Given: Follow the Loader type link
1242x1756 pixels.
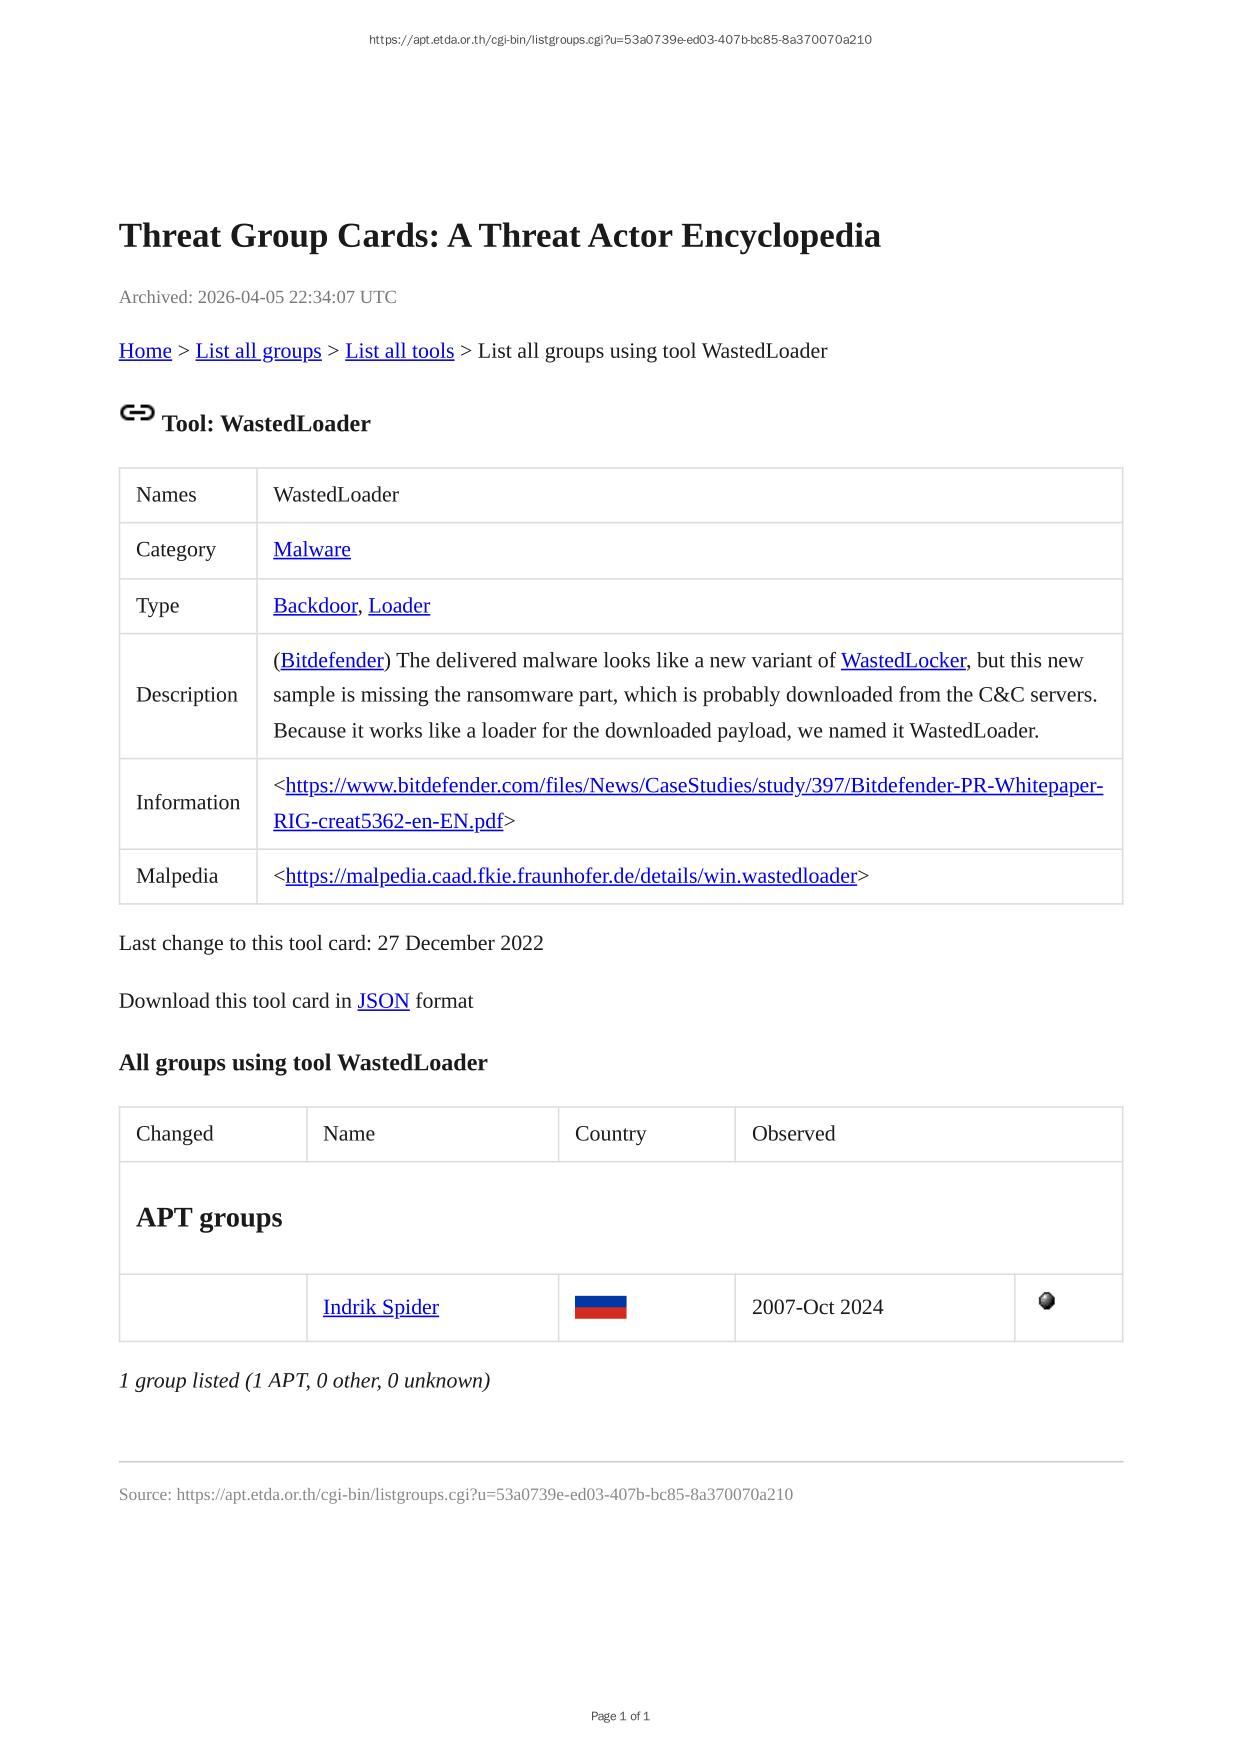Looking at the screenshot, I should tap(399, 606).
